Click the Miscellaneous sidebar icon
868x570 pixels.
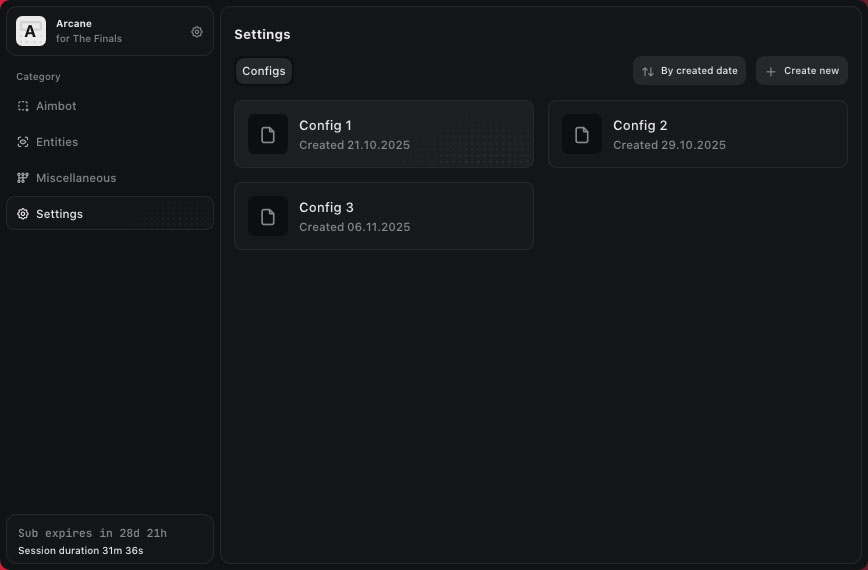[23, 178]
